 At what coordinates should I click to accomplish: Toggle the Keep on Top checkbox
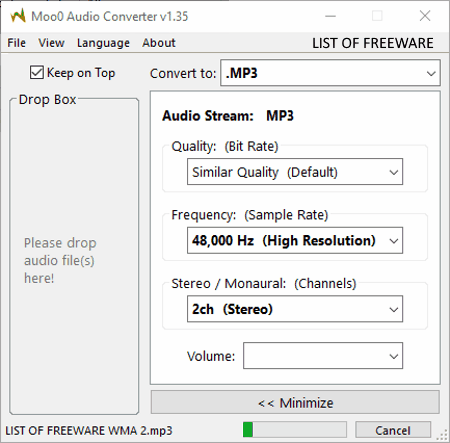(x=37, y=72)
